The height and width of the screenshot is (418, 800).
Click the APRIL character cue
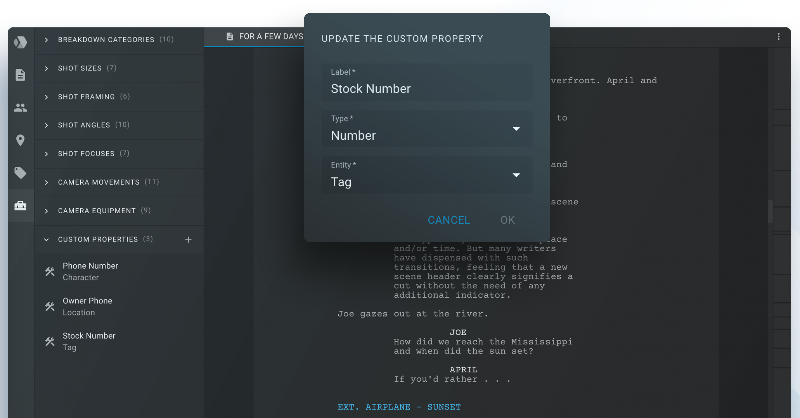coord(464,370)
